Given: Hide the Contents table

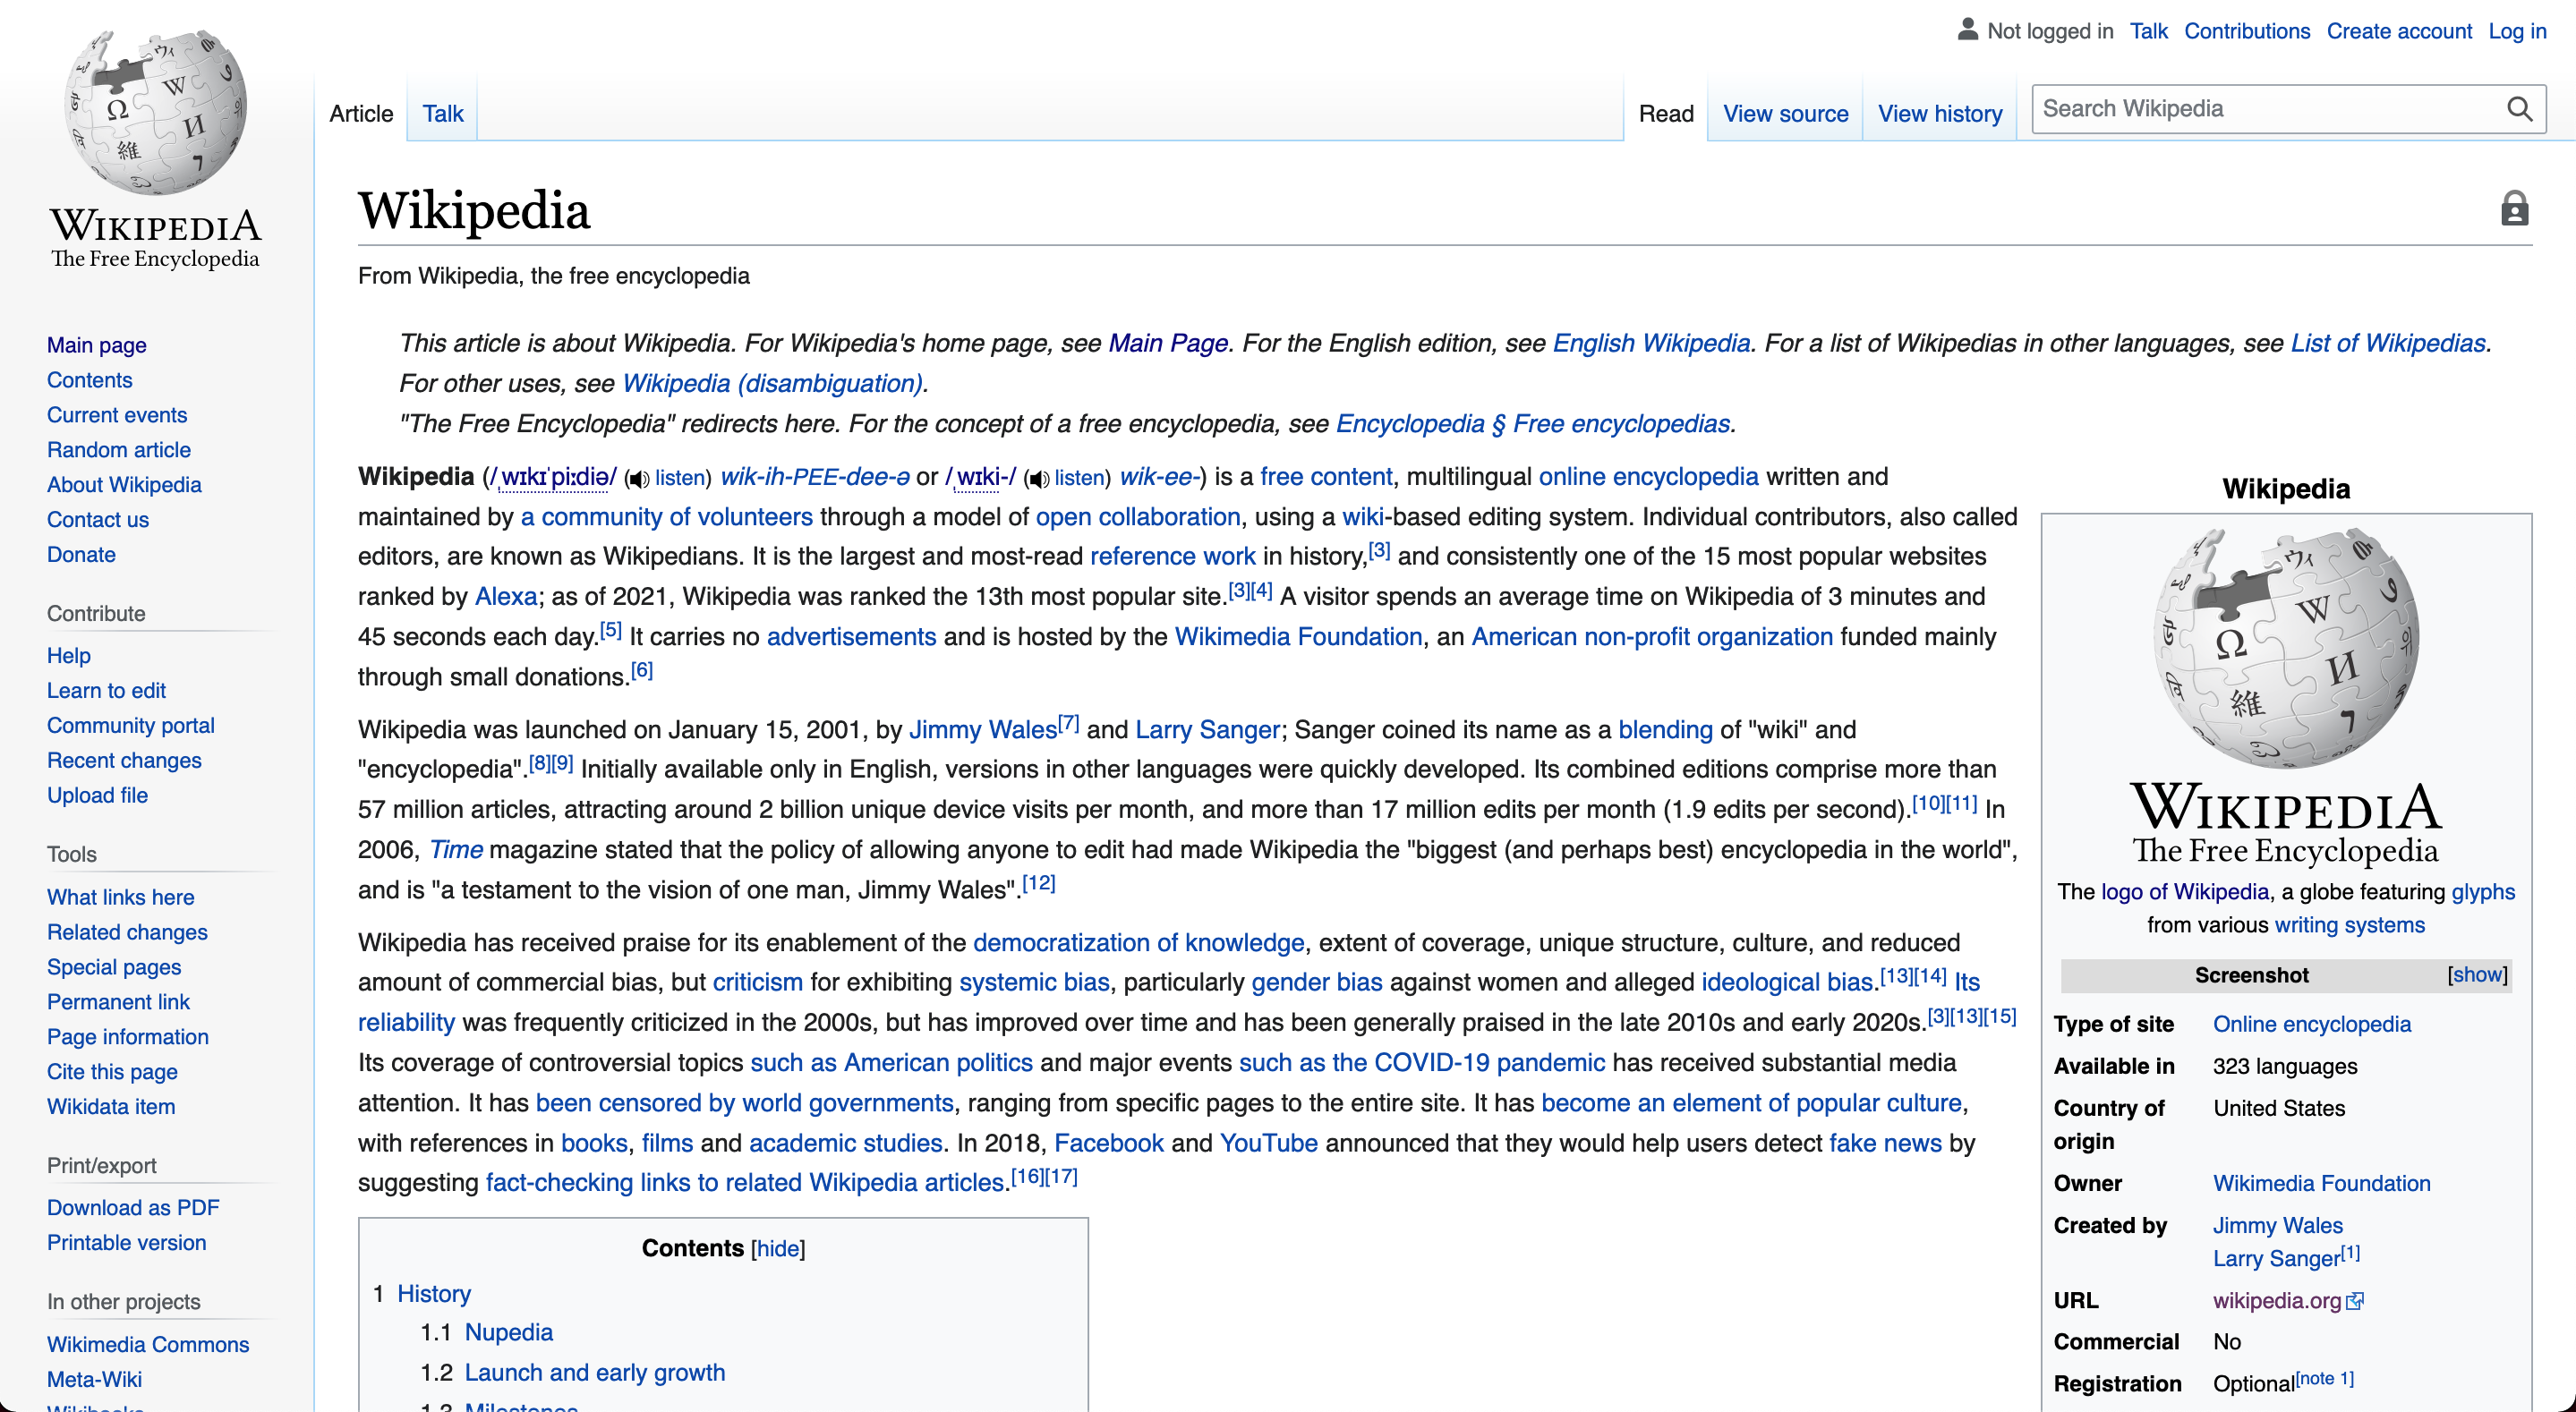Looking at the screenshot, I should (778, 1248).
